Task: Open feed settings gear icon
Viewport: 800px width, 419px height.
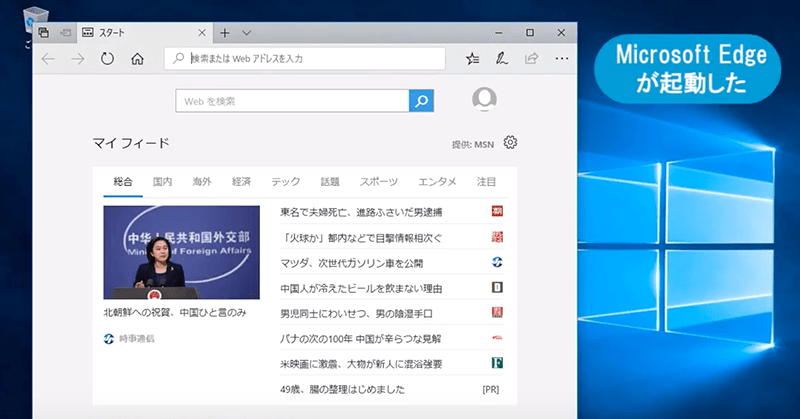Action: [x=510, y=142]
